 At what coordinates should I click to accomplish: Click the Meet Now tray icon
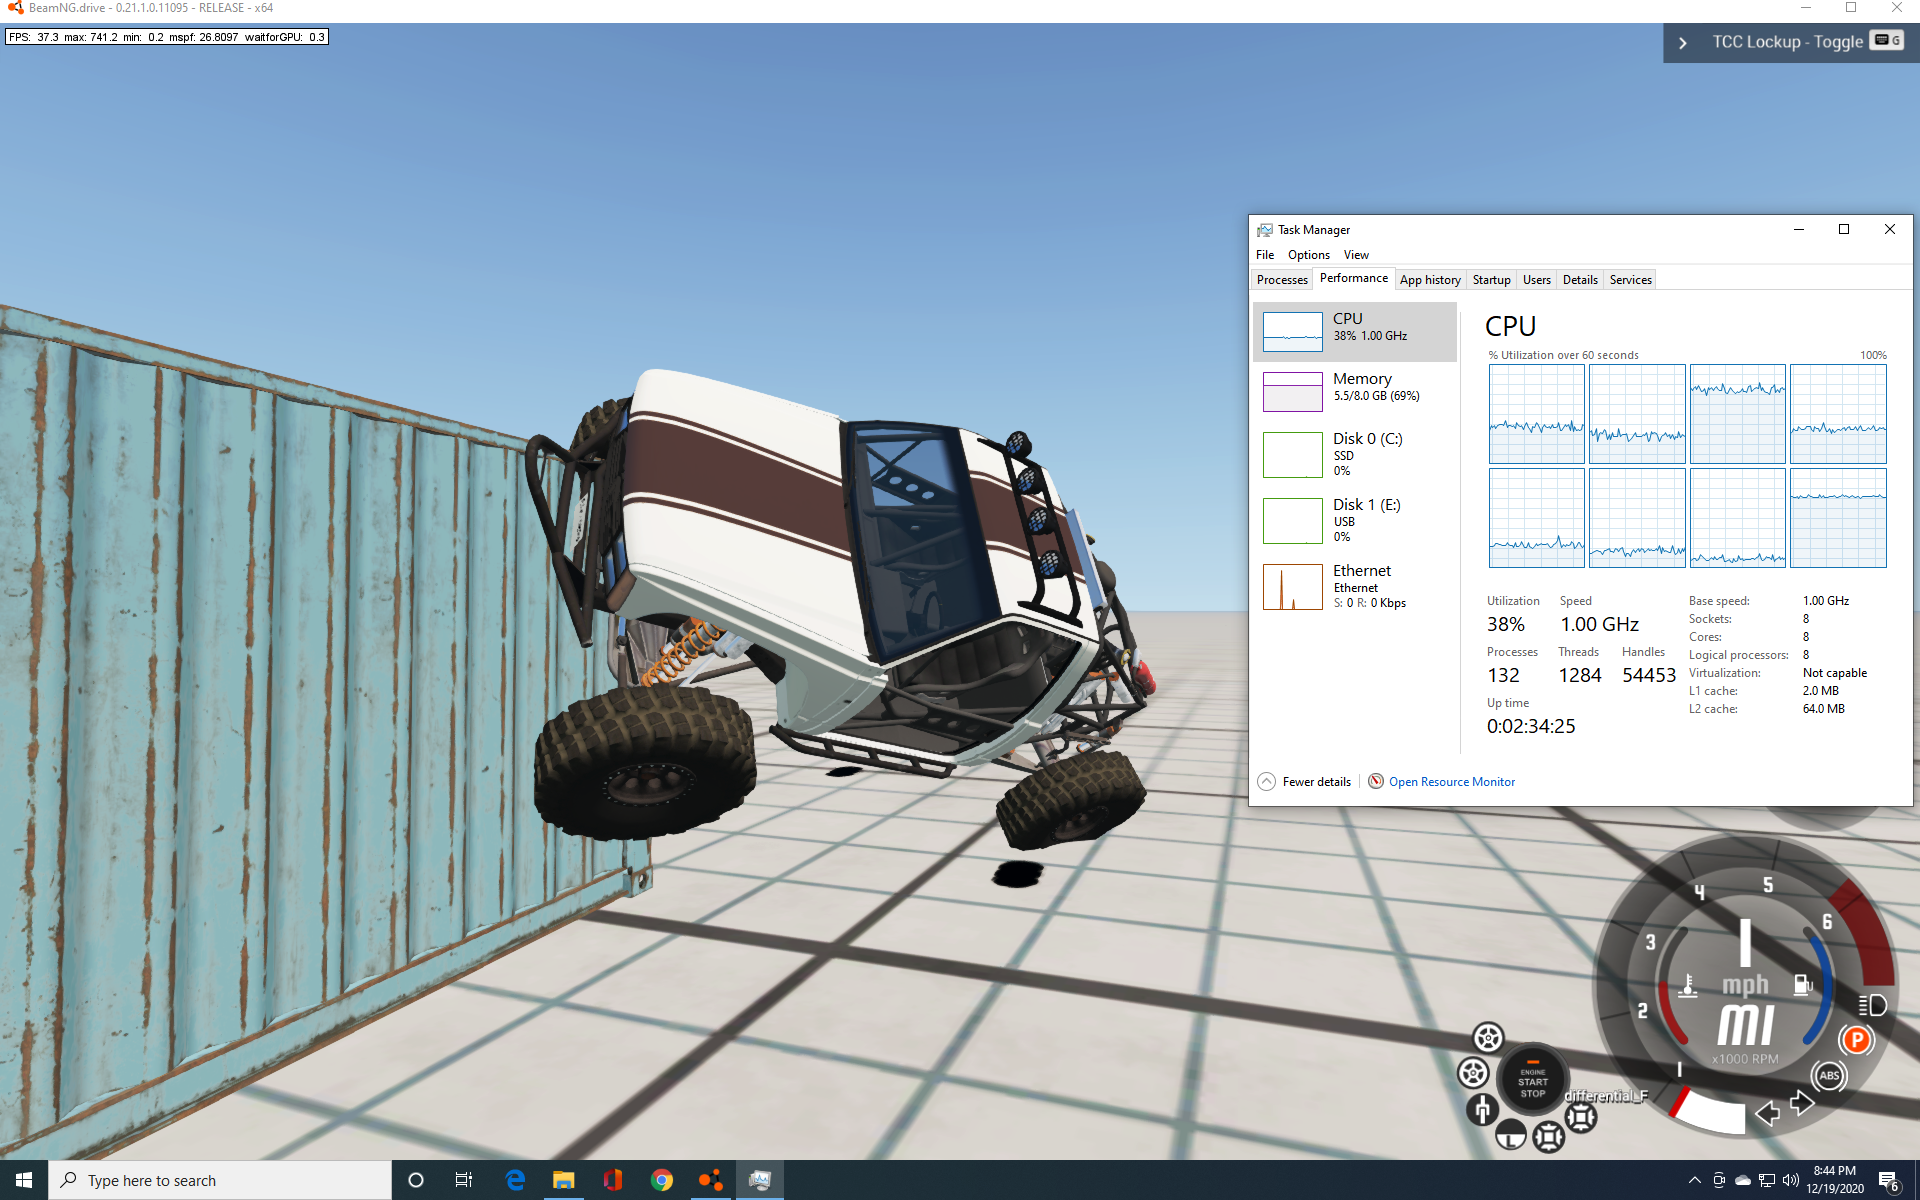coord(1719,1180)
